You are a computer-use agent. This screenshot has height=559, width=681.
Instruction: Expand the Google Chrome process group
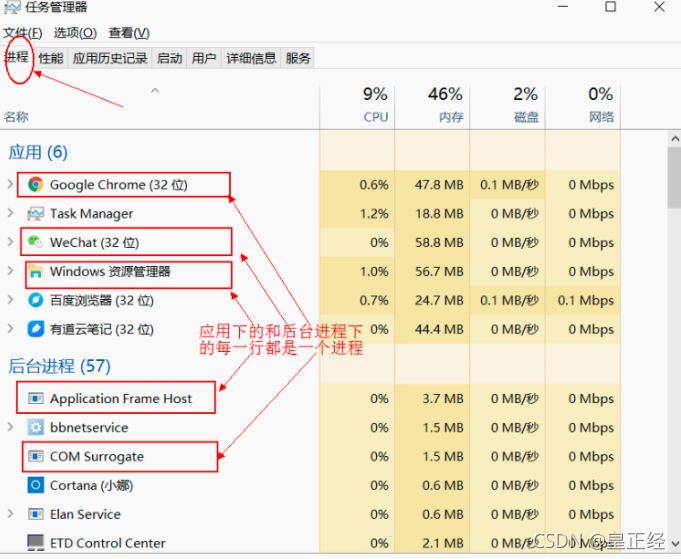tap(10, 184)
